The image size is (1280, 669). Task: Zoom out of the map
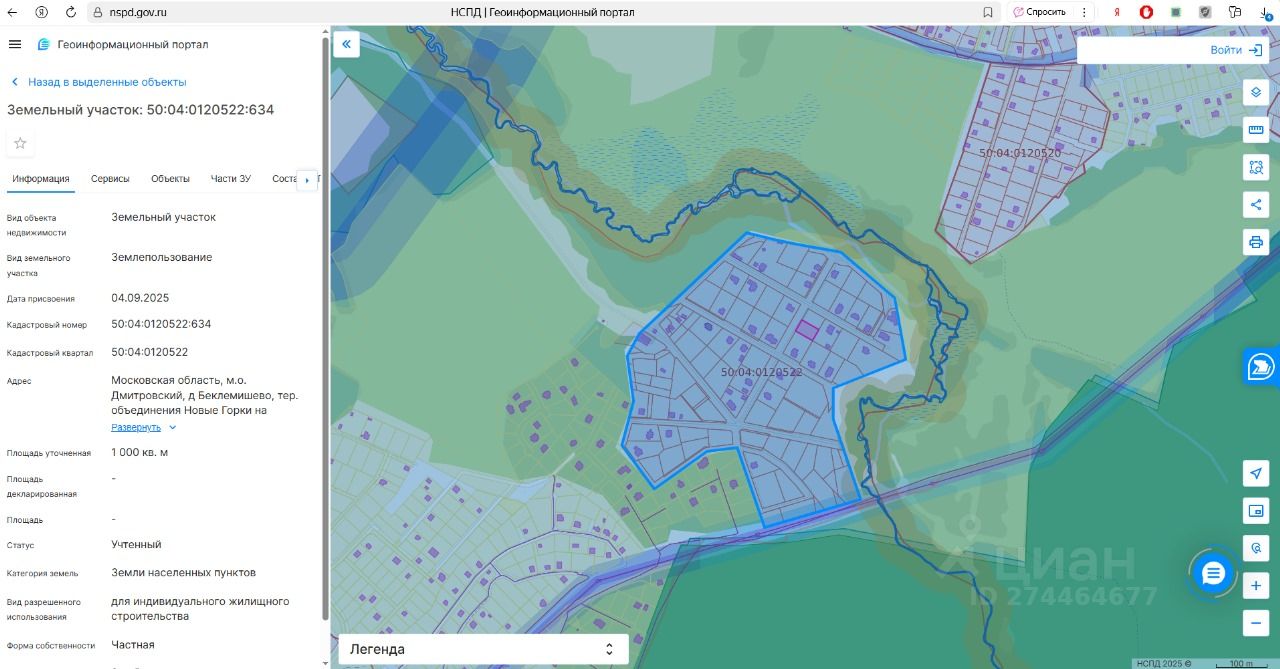(x=1256, y=623)
